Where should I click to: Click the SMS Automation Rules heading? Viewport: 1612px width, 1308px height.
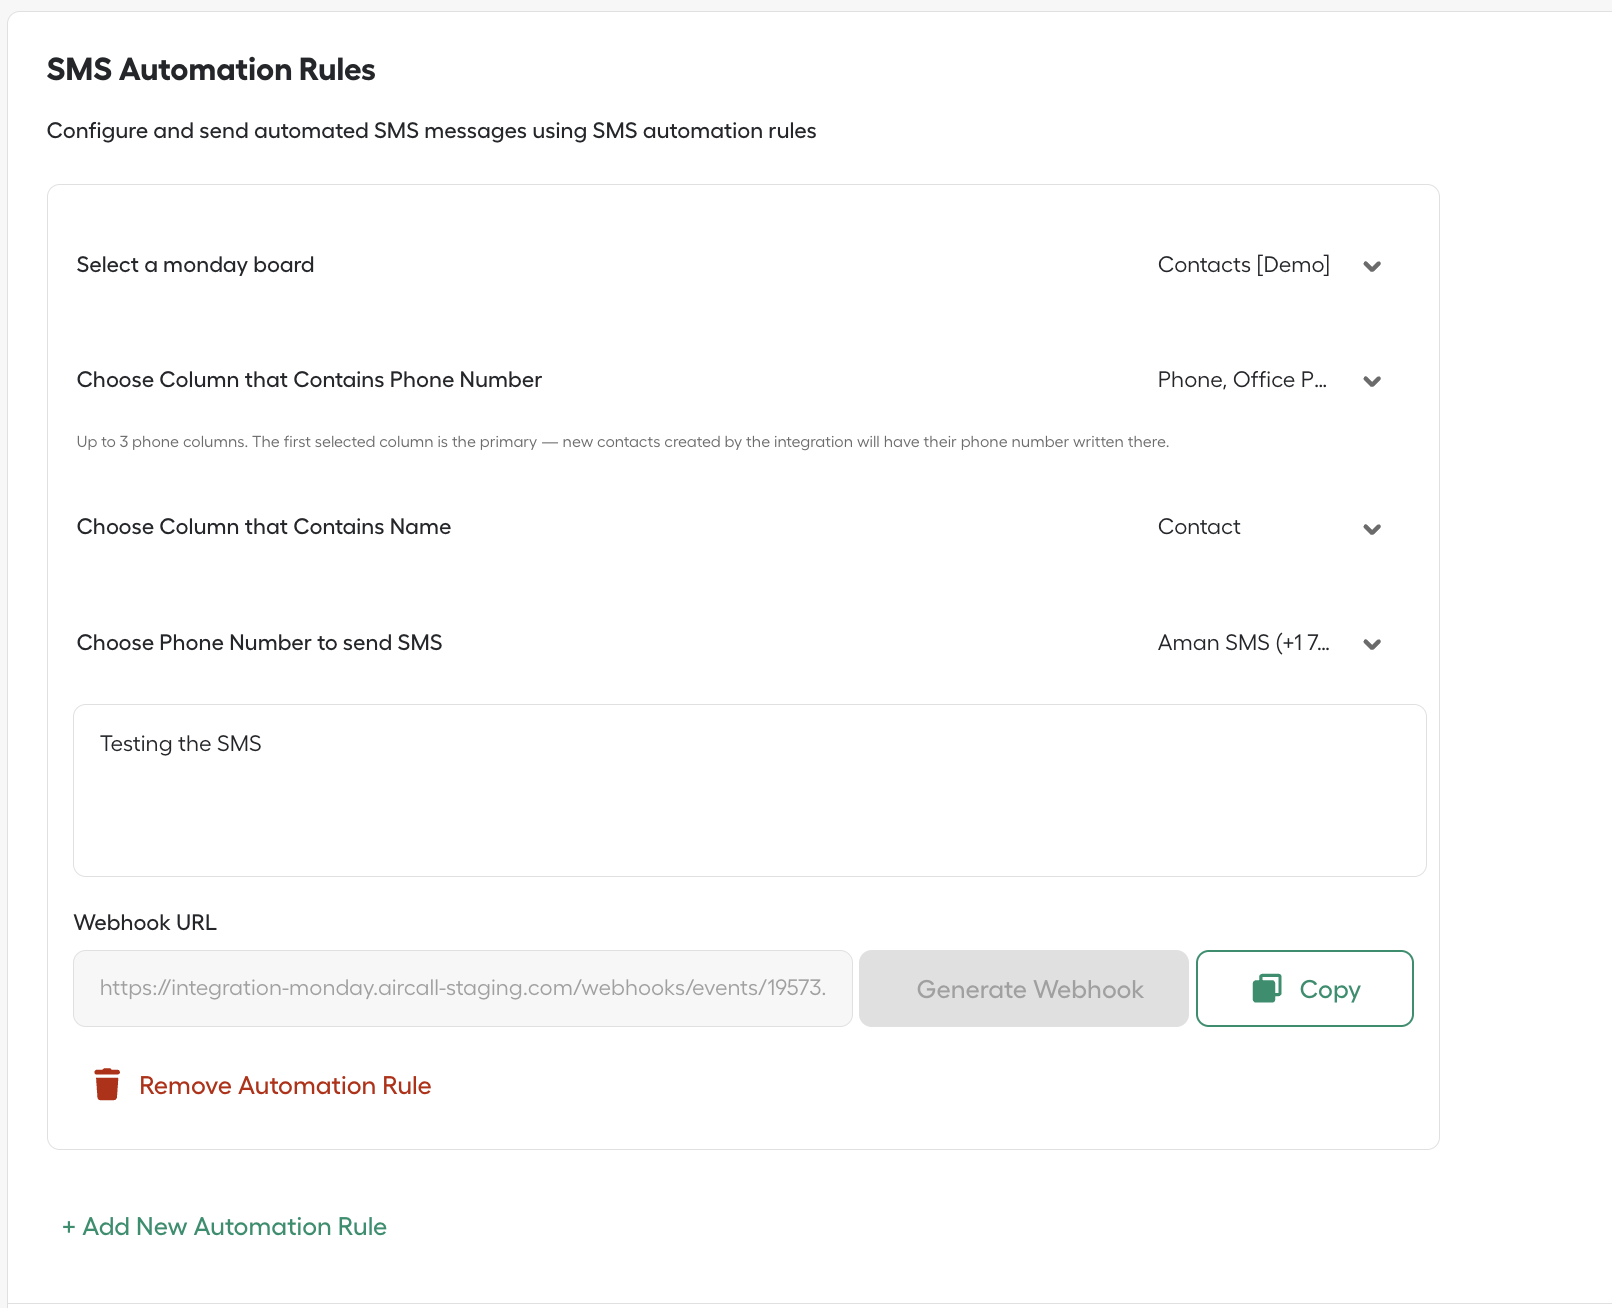(211, 69)
